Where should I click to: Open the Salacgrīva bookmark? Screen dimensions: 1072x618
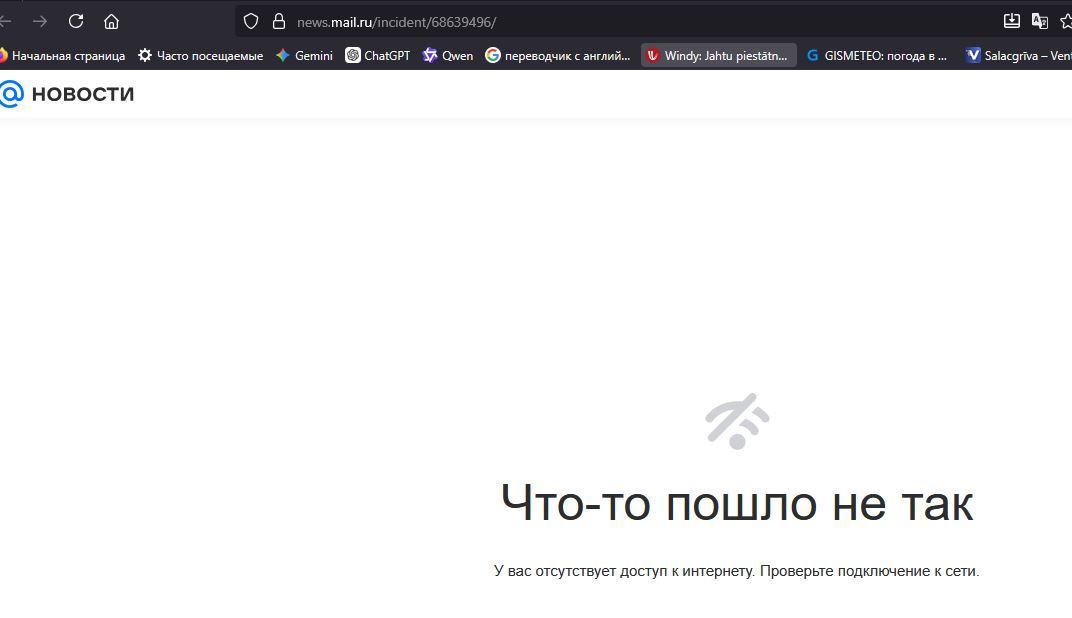(1018, 55)
